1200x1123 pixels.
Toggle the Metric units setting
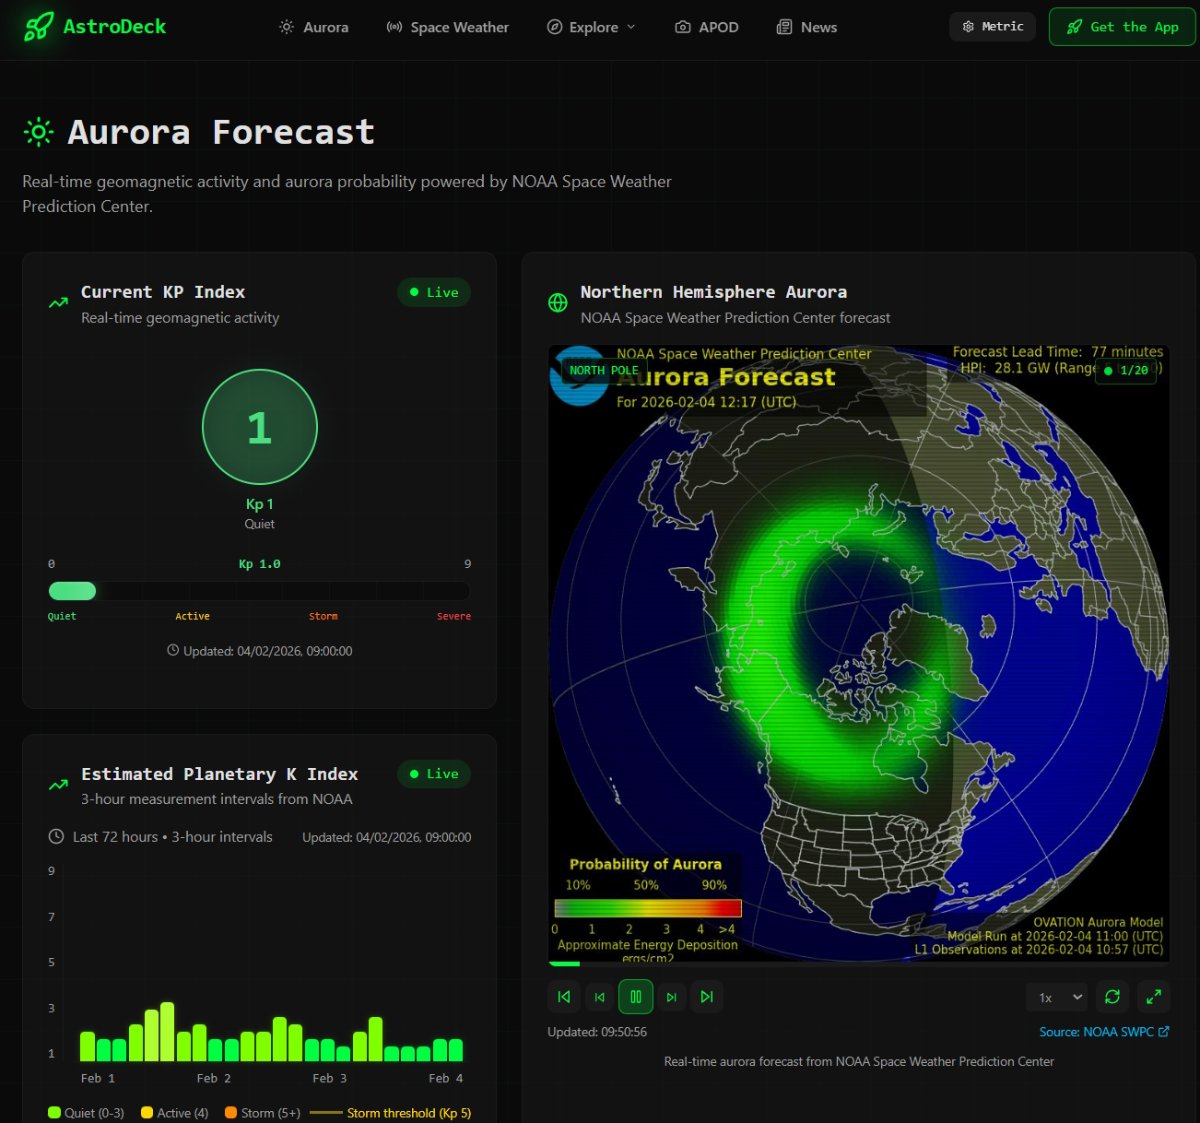click(992, 27)
